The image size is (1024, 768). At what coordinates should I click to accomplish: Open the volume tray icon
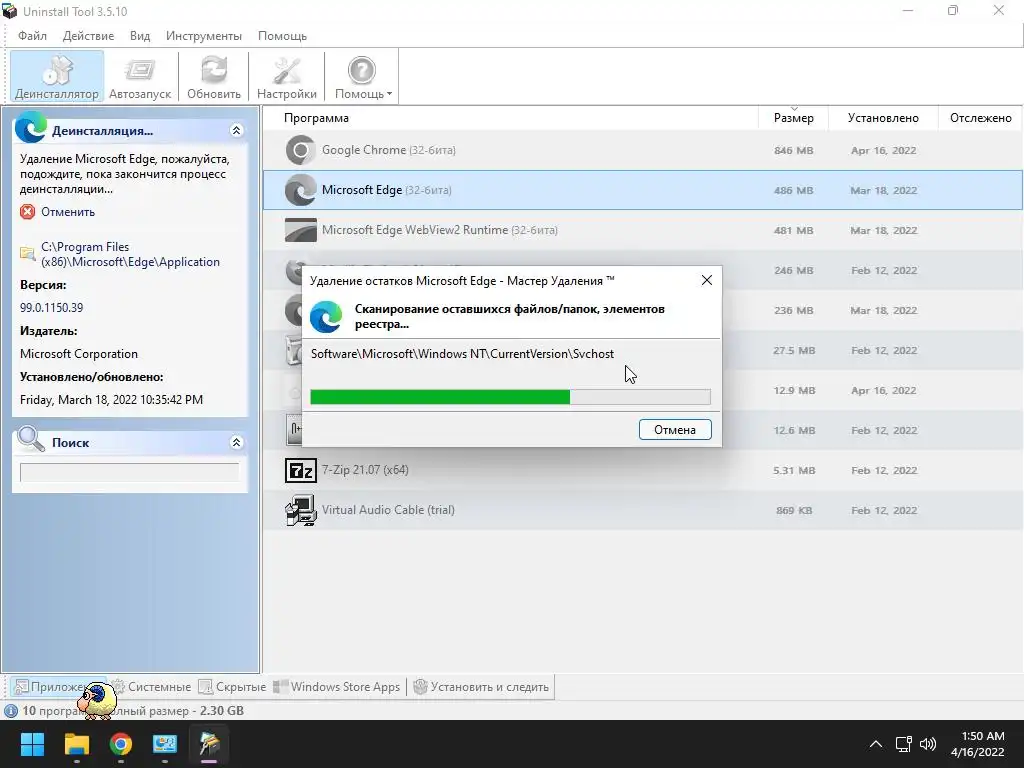click(927, 744)
